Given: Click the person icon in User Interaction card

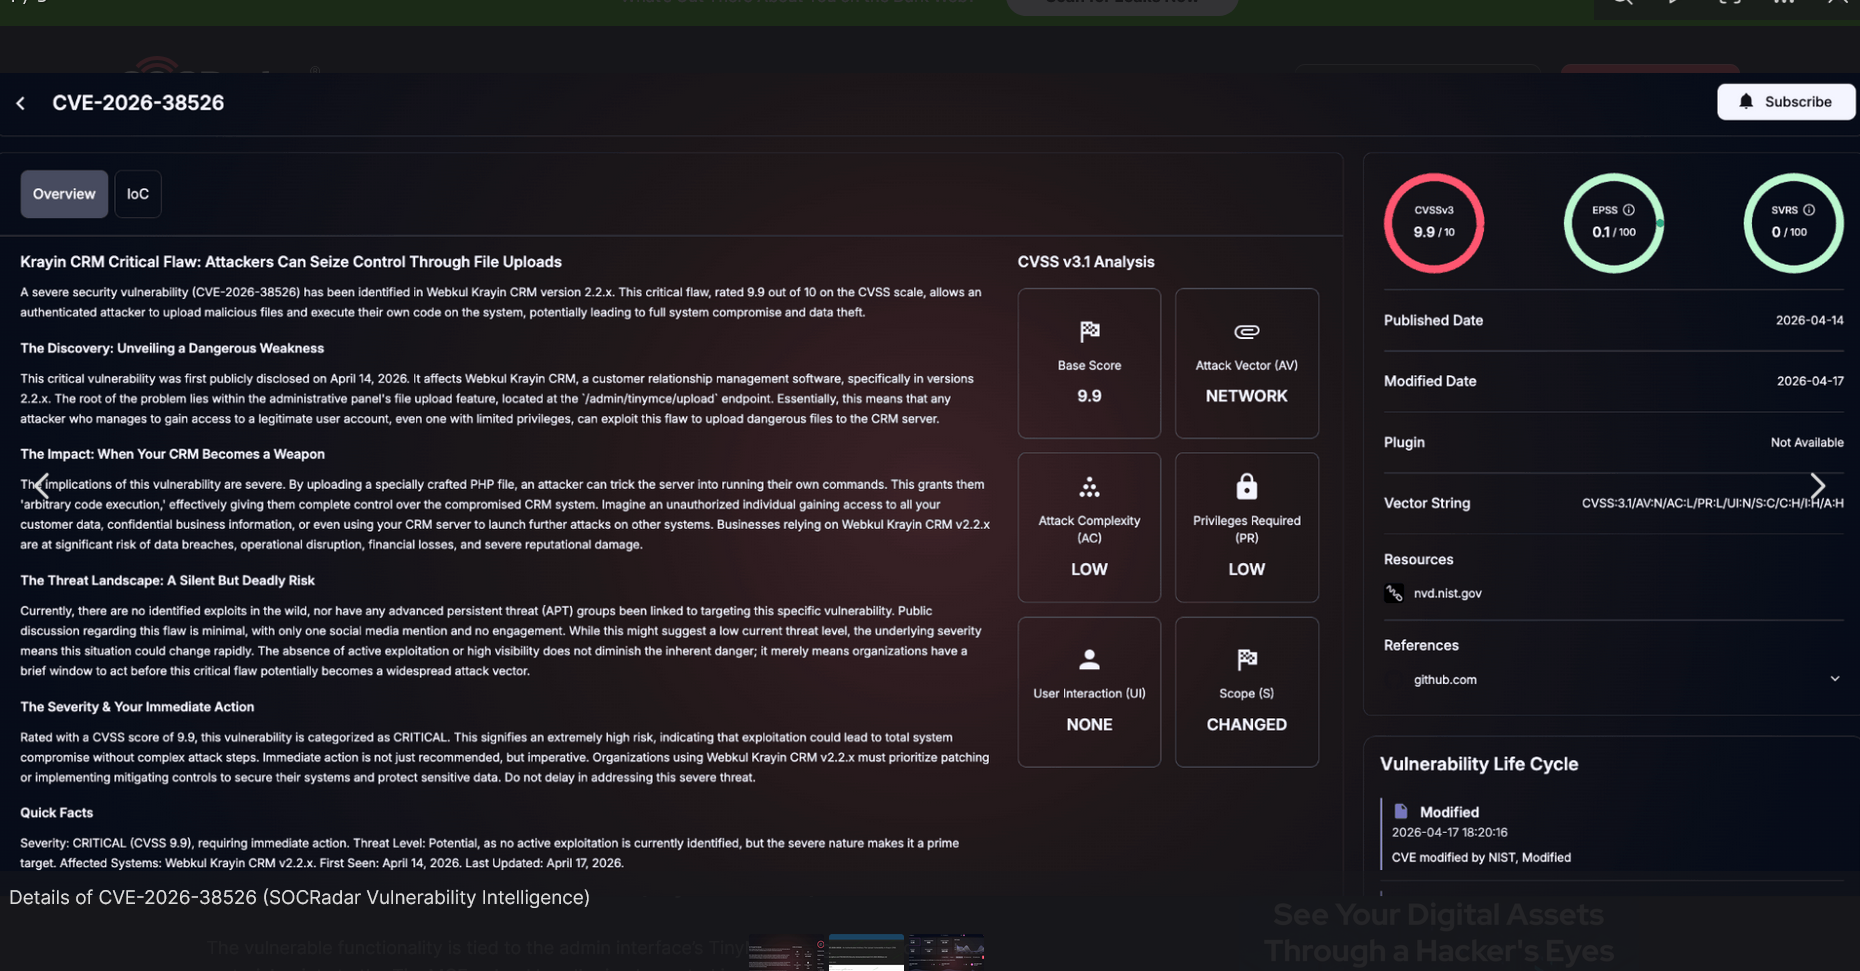Looking at the screenshot, I should [x=1089, y=660].
